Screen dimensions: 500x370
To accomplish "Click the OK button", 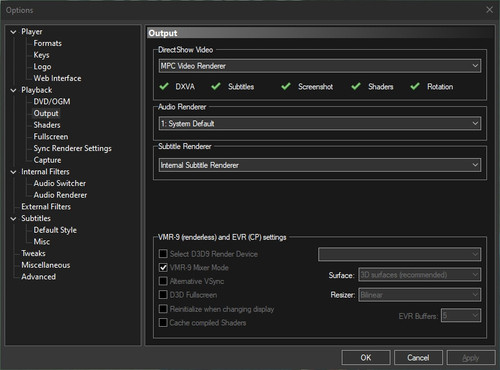I will [x=366, y=358].
